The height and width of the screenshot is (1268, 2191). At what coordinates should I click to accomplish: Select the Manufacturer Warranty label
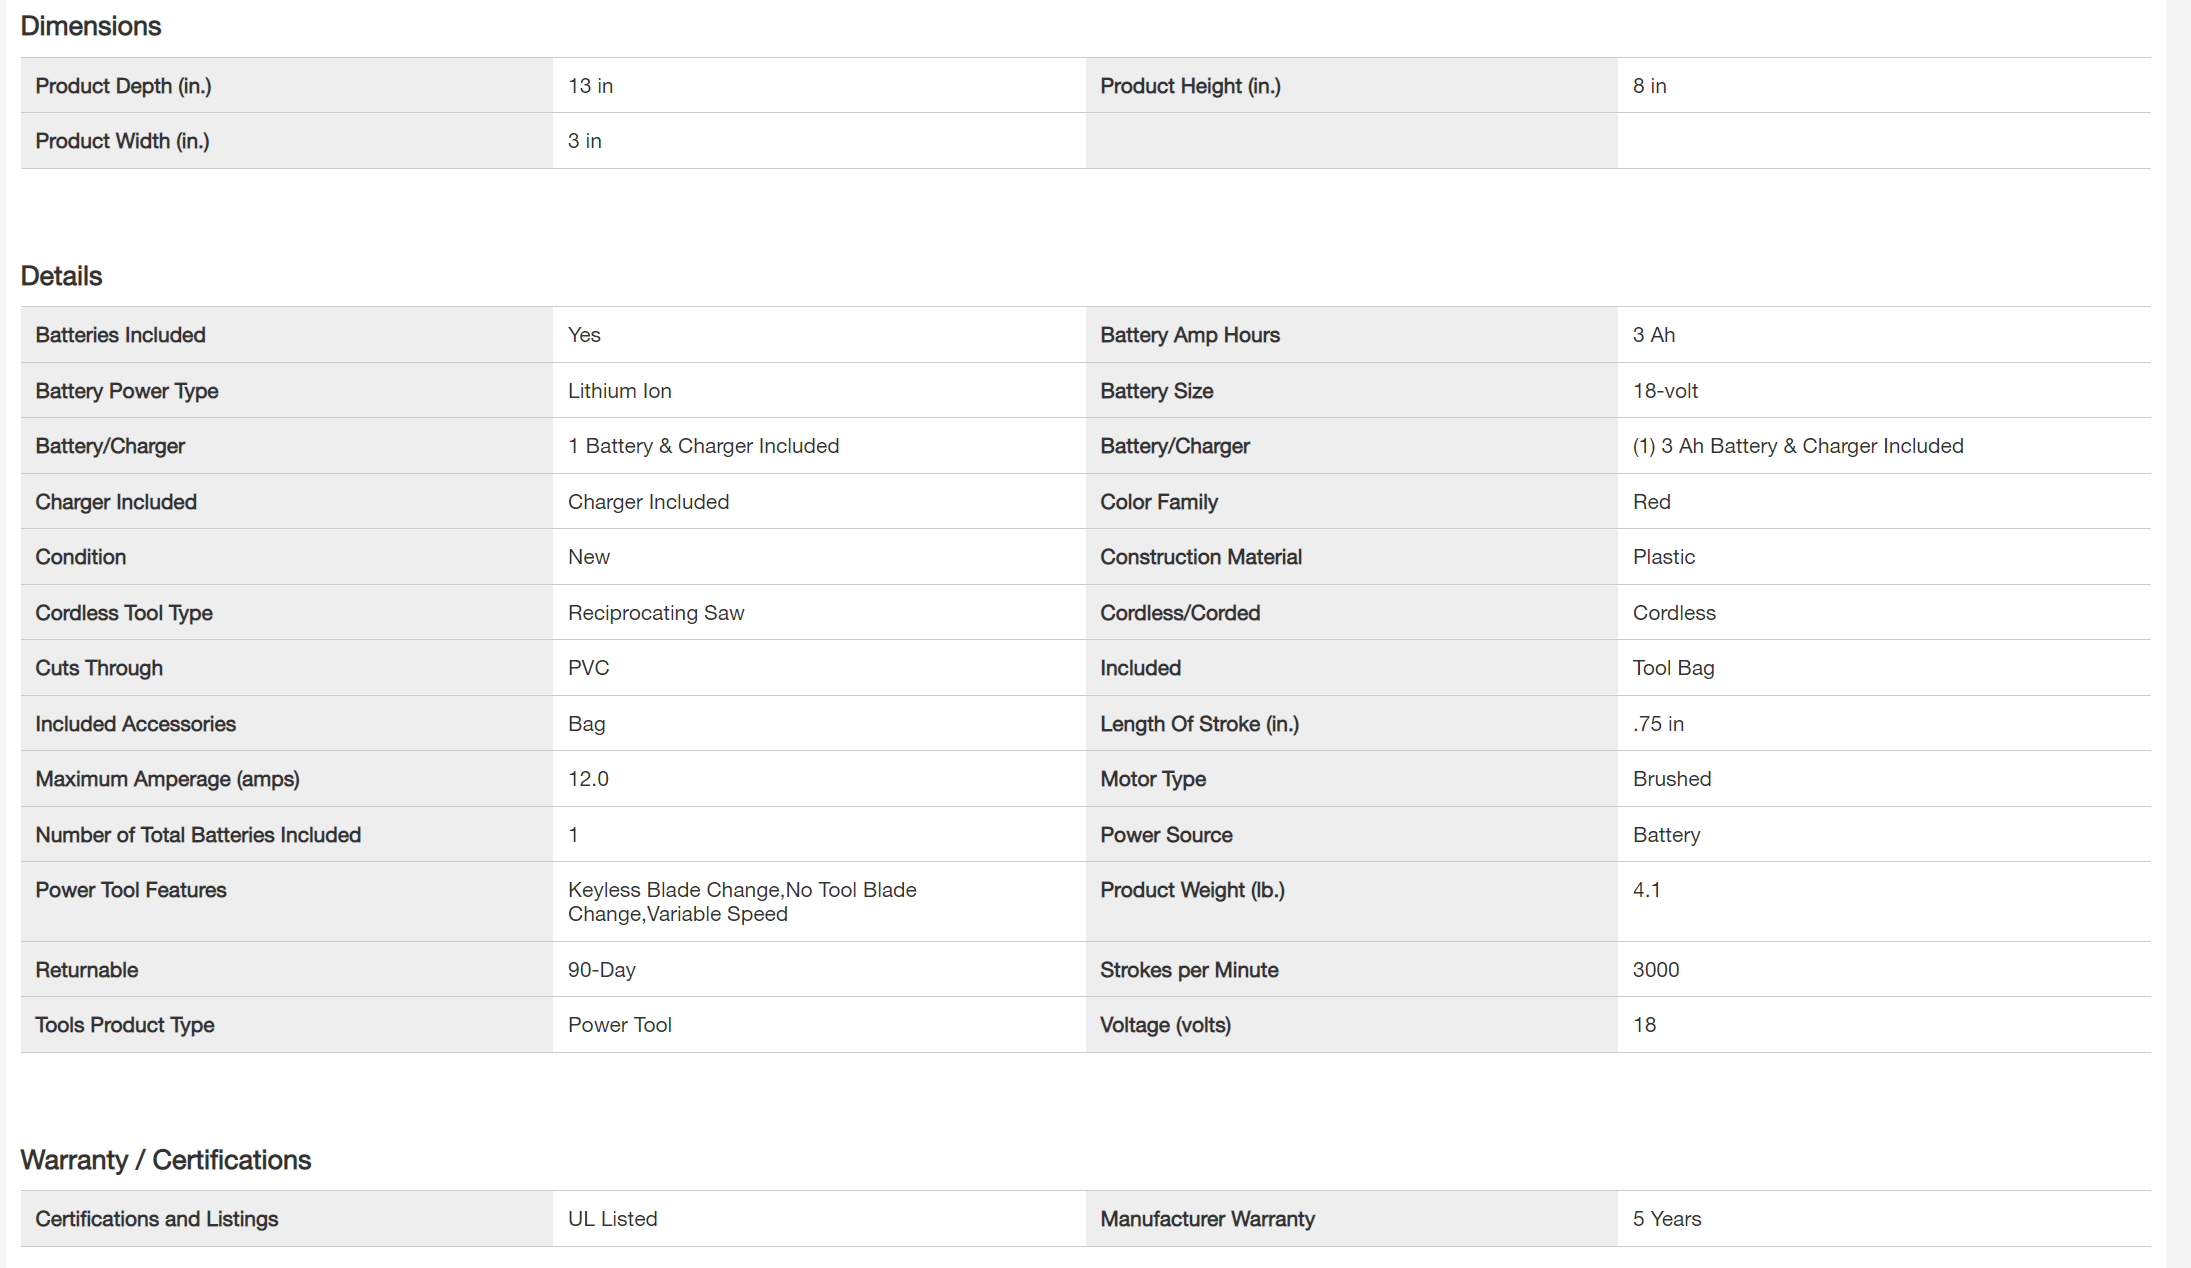1207,1219
